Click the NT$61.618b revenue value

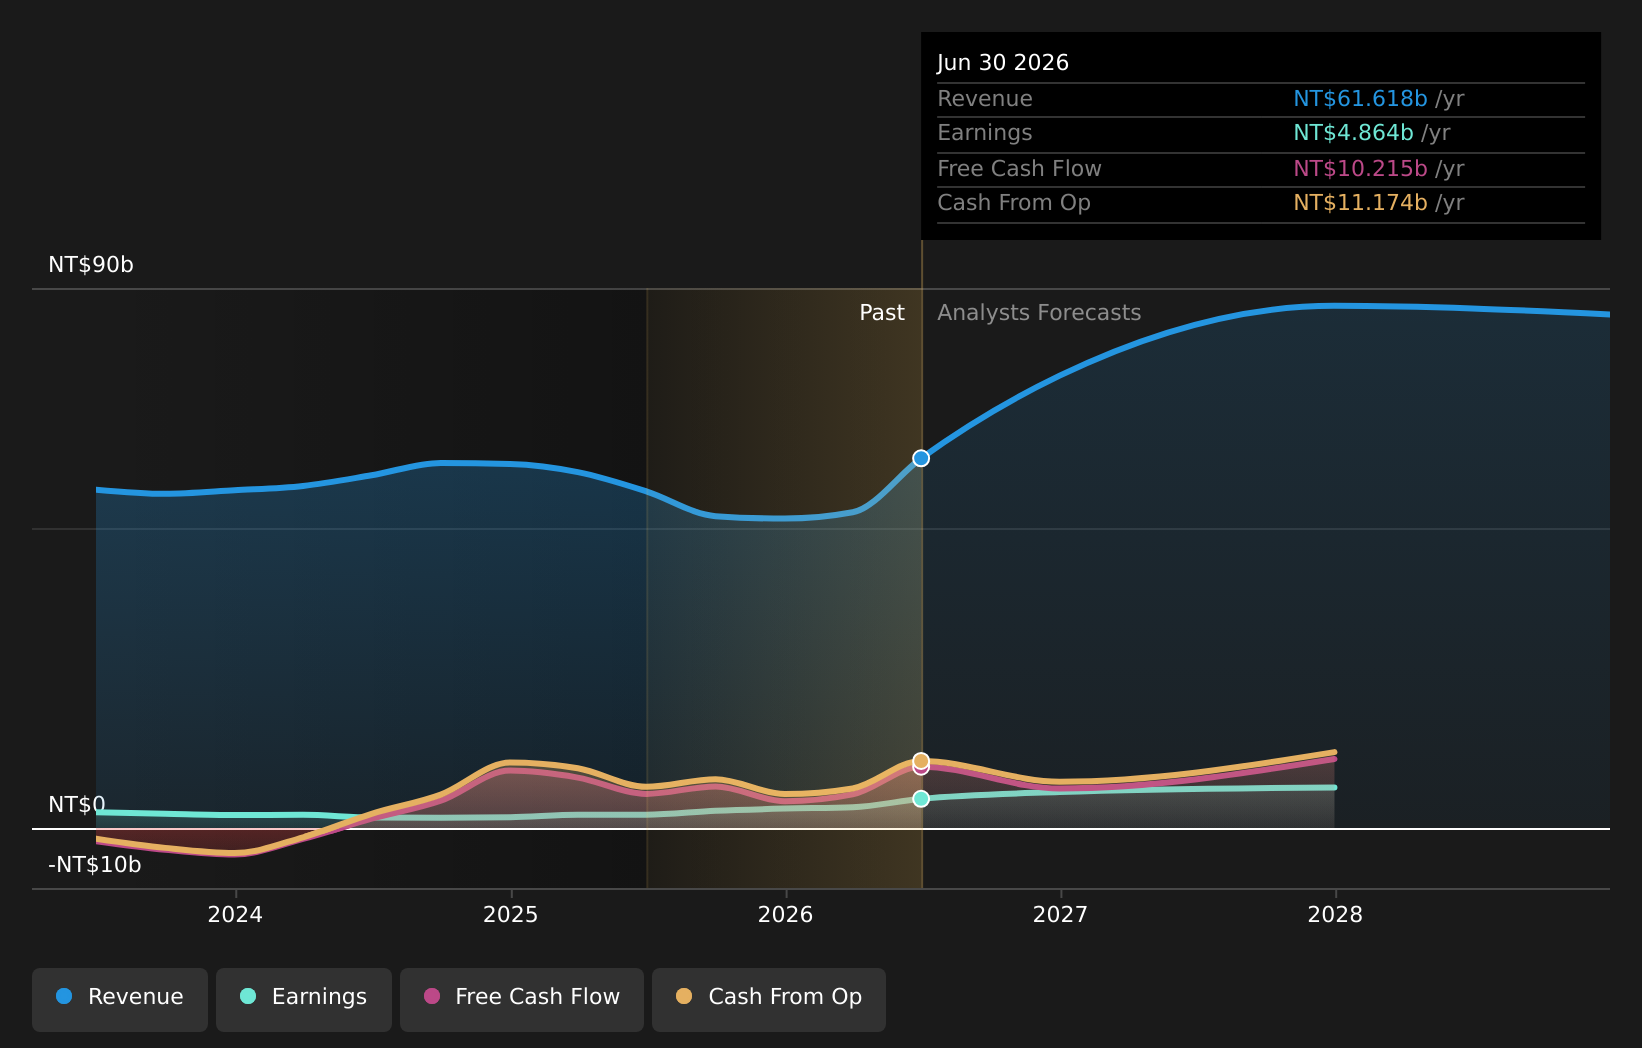pos(1360,99)
